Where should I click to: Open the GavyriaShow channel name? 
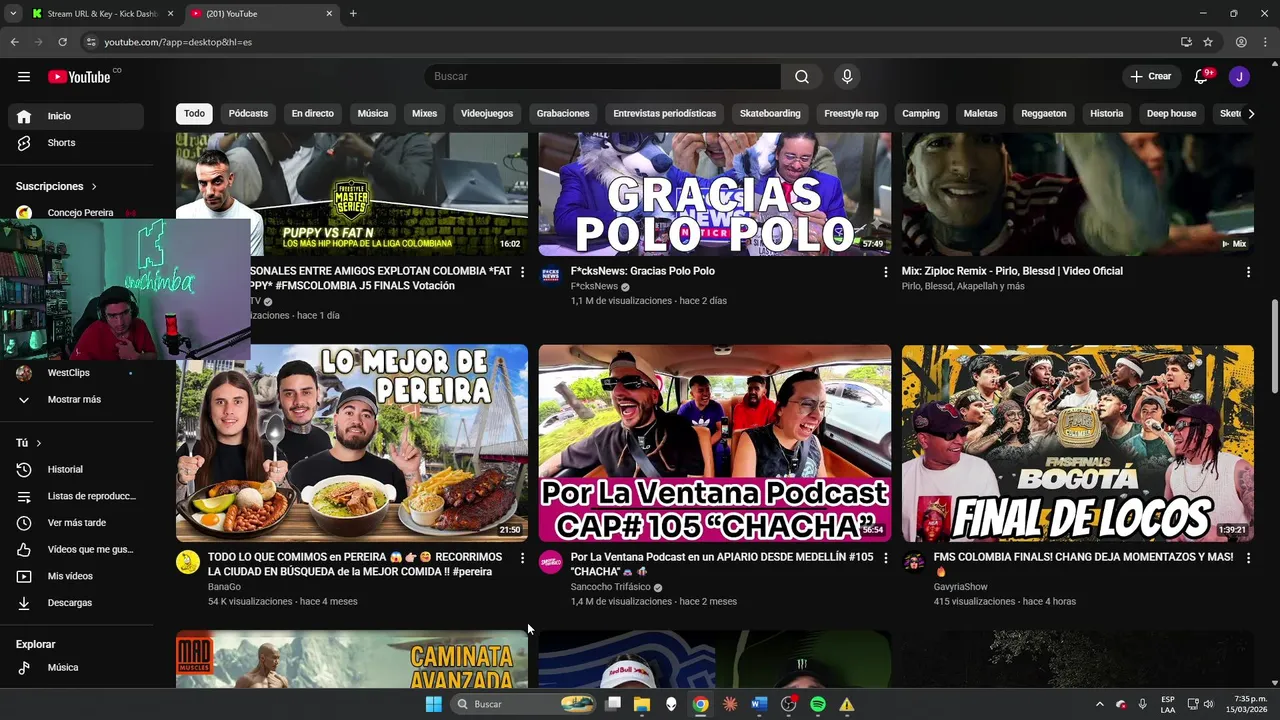[960, 587]
